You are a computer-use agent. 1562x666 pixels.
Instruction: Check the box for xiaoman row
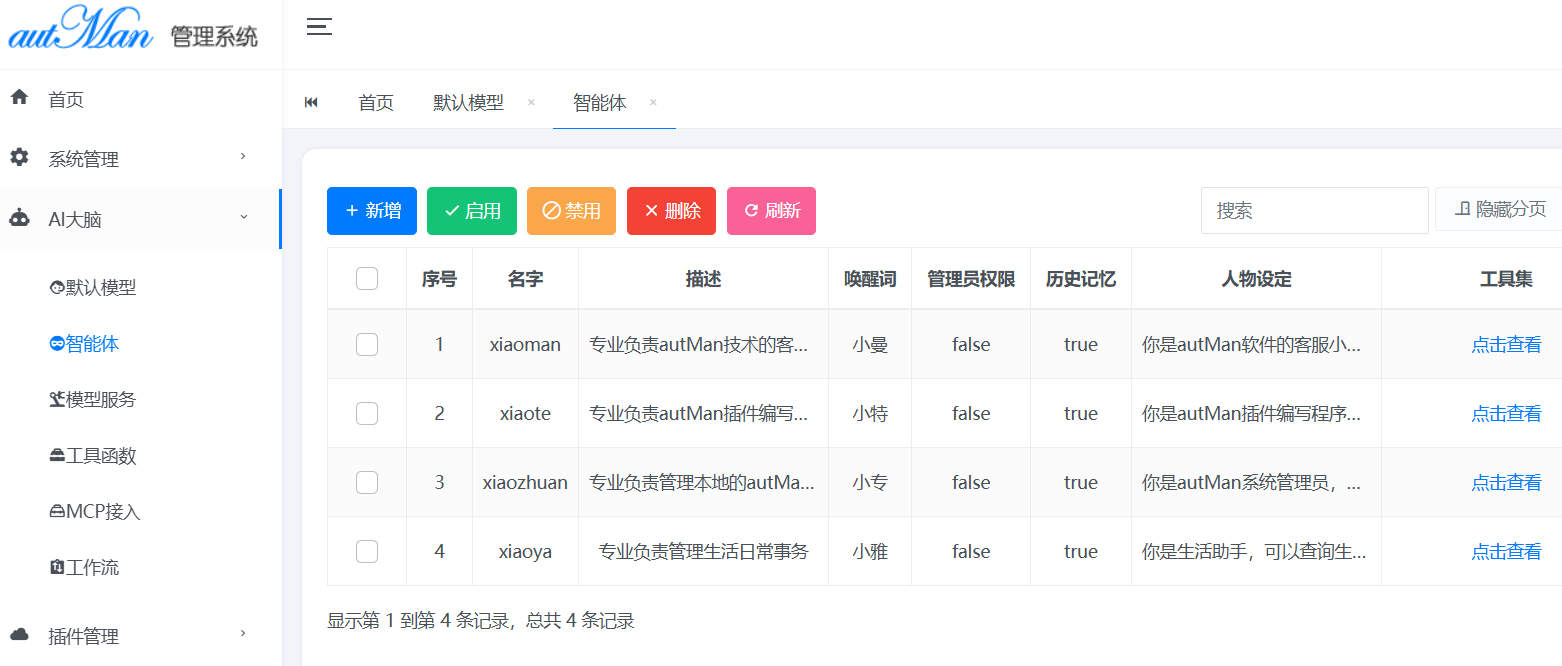pyautogui.click(x=367, y=344)
